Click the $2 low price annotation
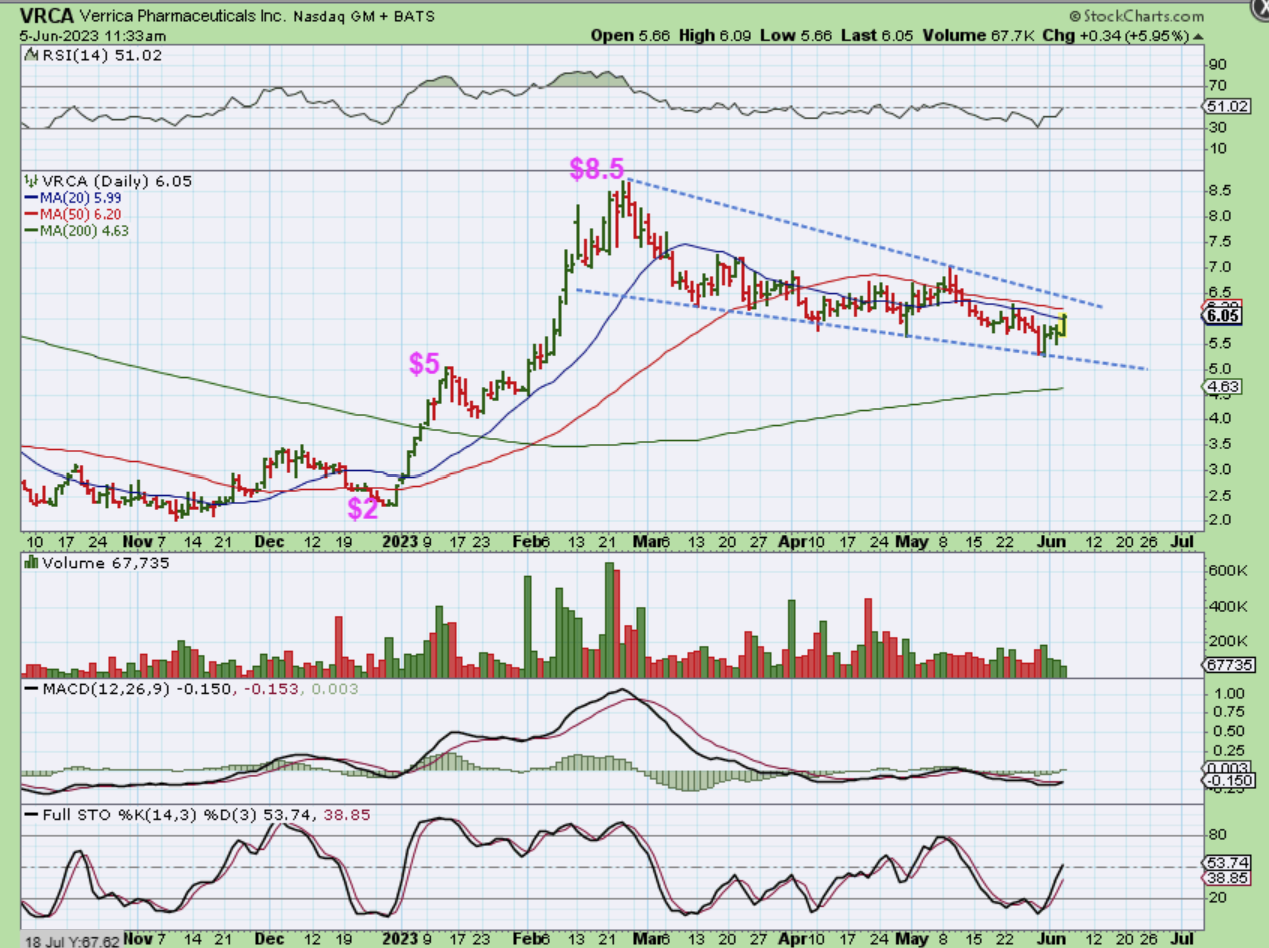Image resolution: width=1269 pixels, height=948 pixels. tap(363, 508)
